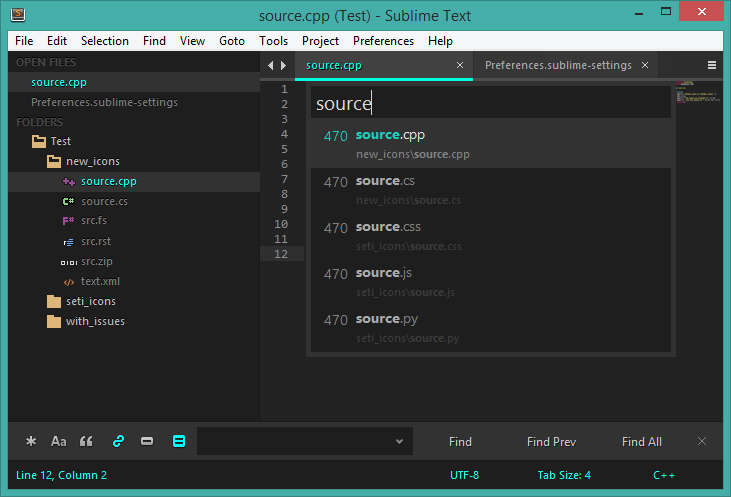
Task: Open text.xml in the sidebar
Action: [100, 282]
